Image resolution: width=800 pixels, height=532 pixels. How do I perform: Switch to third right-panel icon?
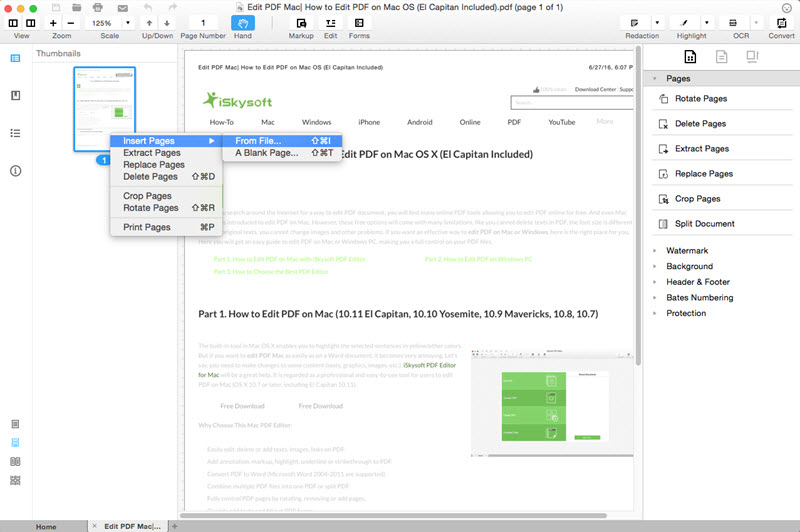[753, 56]
